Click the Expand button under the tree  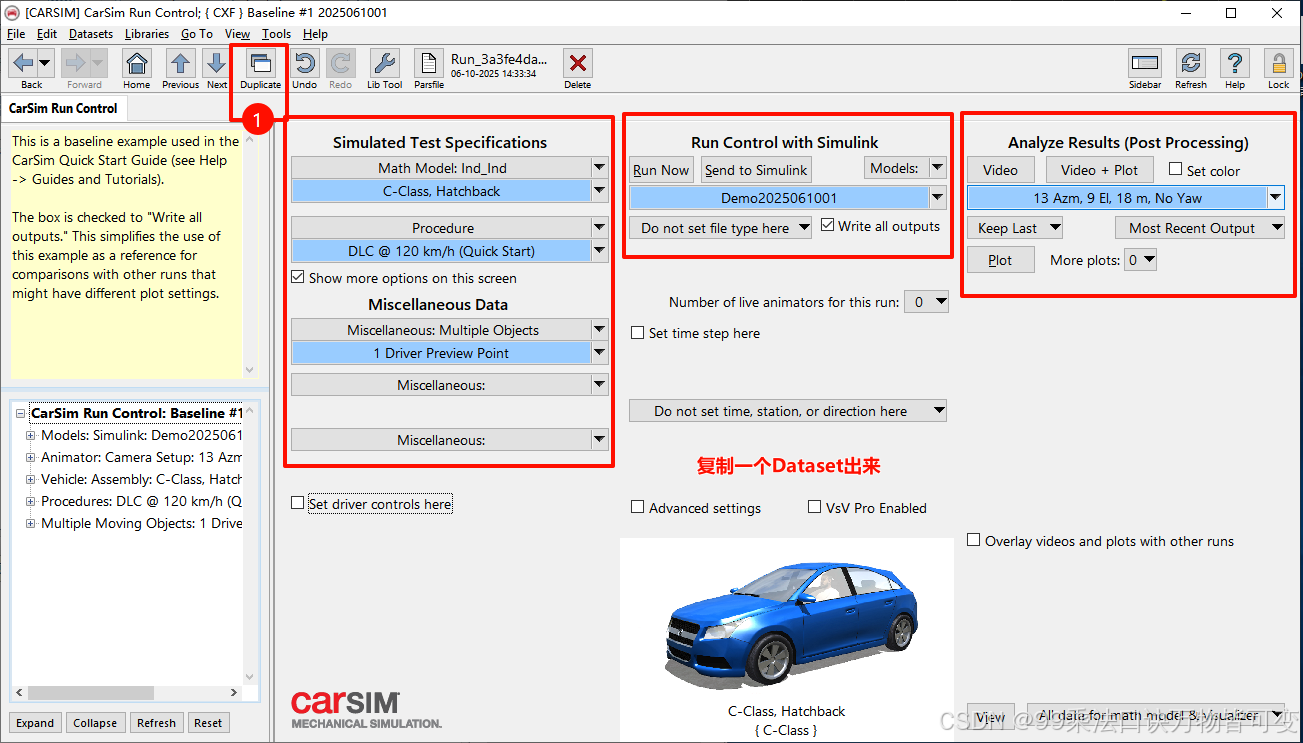(35, 723)
